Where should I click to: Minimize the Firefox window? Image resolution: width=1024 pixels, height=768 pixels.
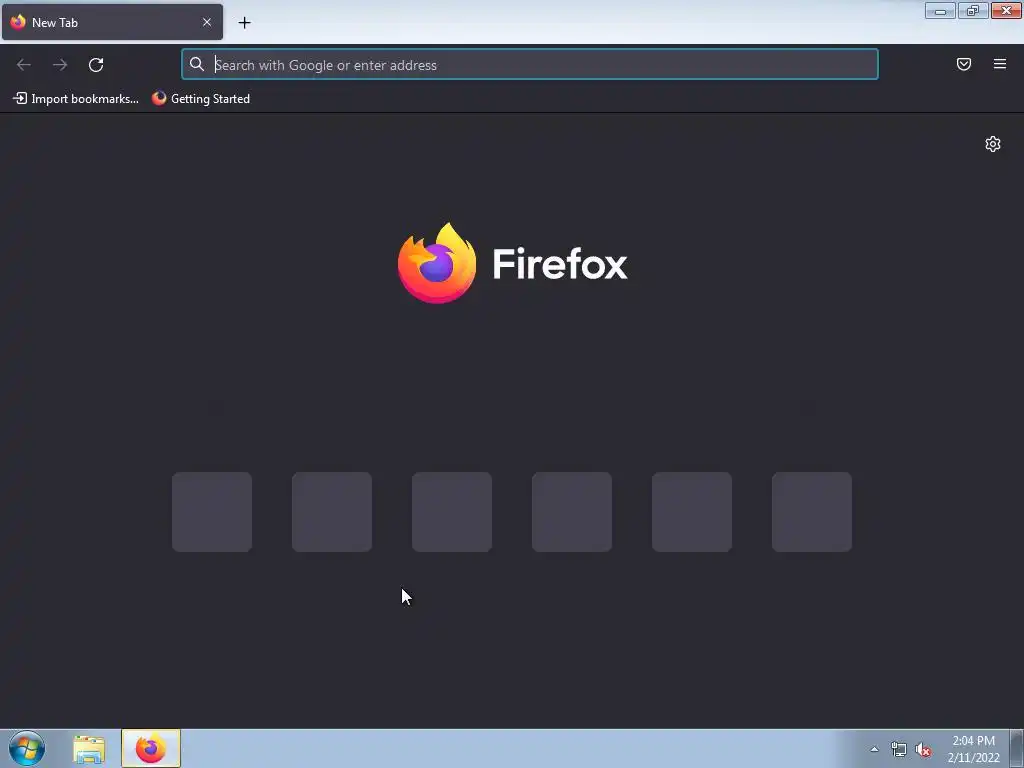tap(940, 10)
